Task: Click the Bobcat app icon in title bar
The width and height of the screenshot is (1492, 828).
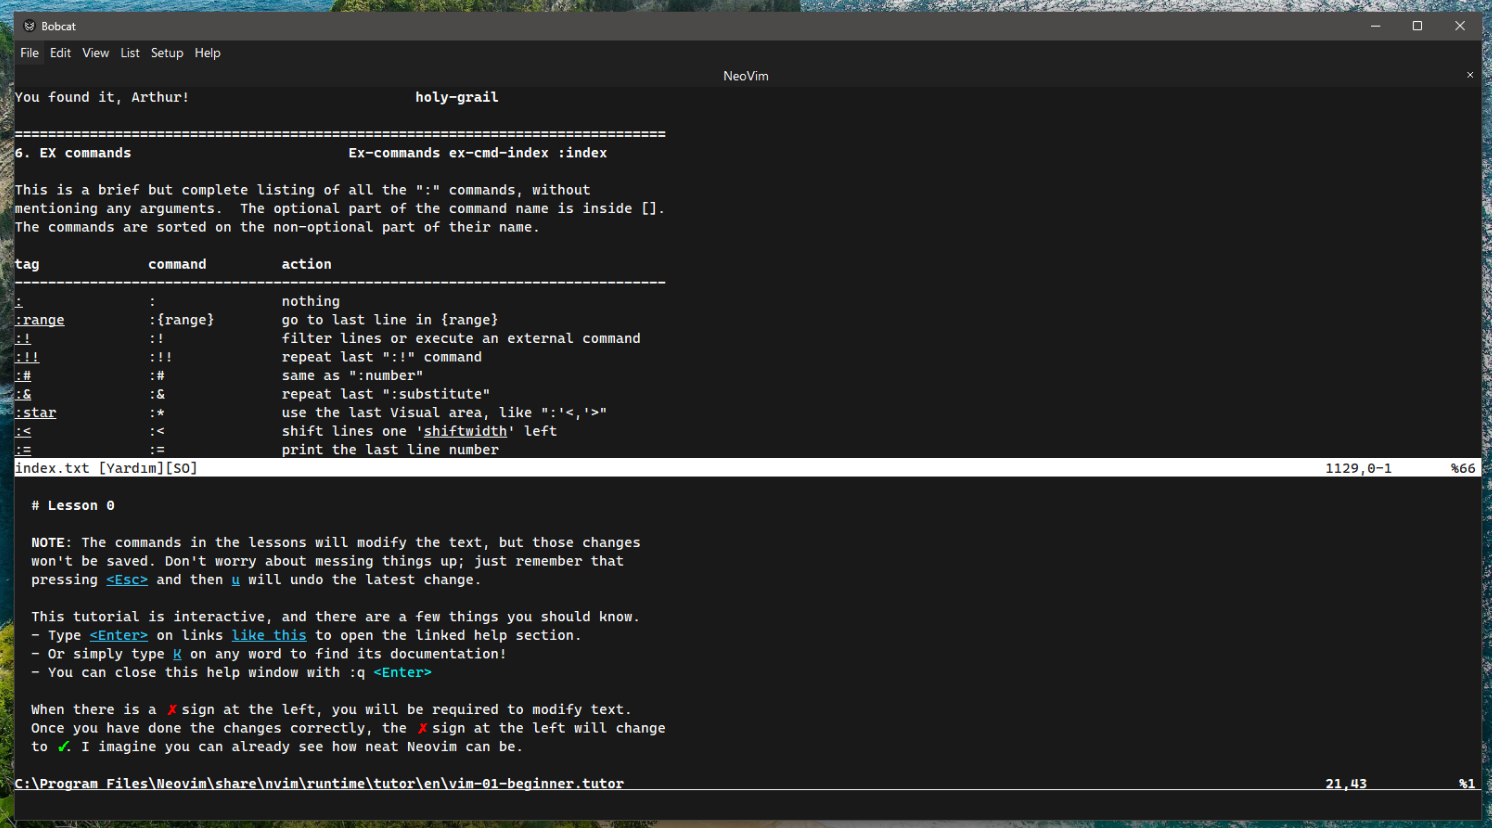Action: click(29, 26)
